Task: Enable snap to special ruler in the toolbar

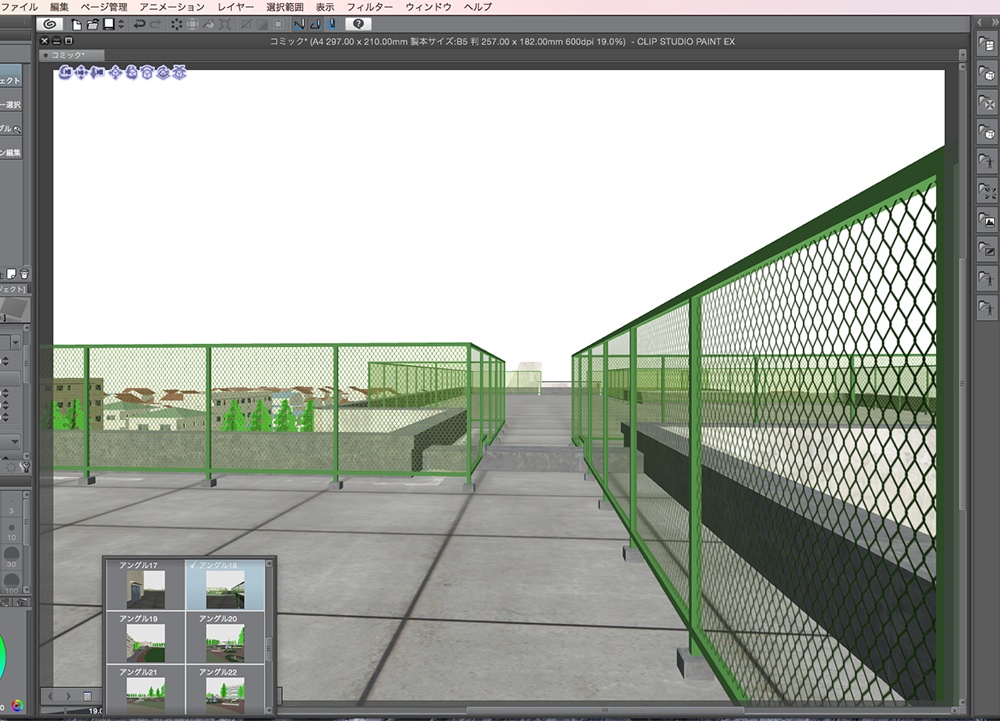Action: point(315,25)
